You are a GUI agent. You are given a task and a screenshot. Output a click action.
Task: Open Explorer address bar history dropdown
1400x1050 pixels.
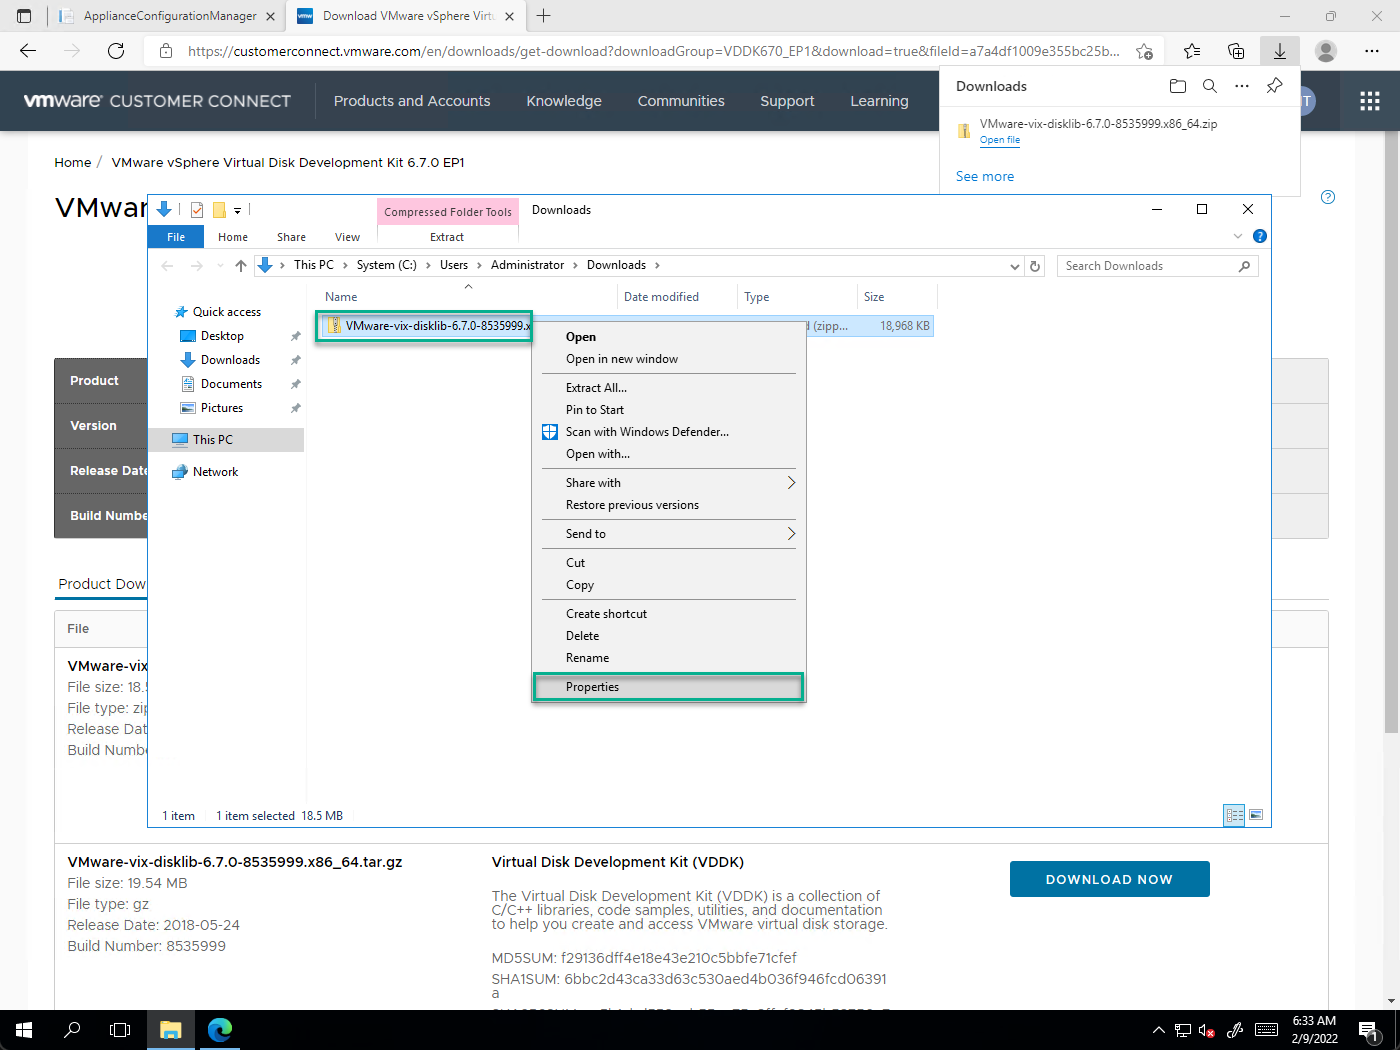pyautogui.click(x=1015, y=266)
